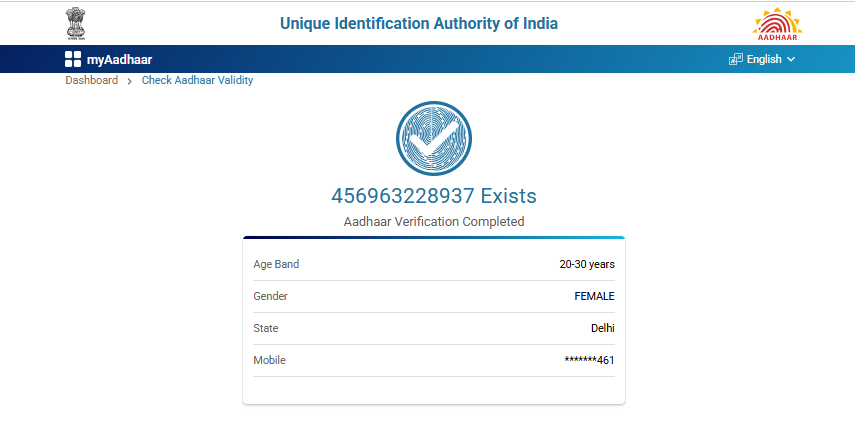The image size is (855, 430).
Task: Open the English language dropdown
Action: pyautogui.click(x=764, y=59)
